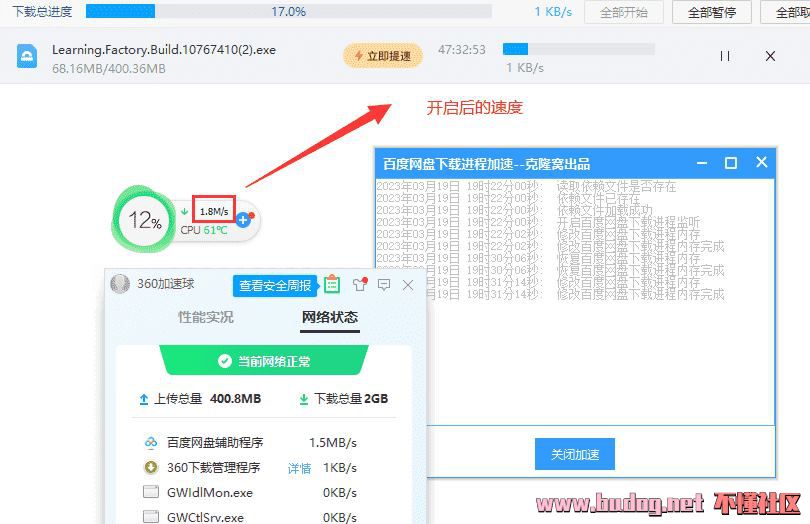Click the overall download progress bar
The width and height of the screenshot is (810, 524).
coord(289,11)
